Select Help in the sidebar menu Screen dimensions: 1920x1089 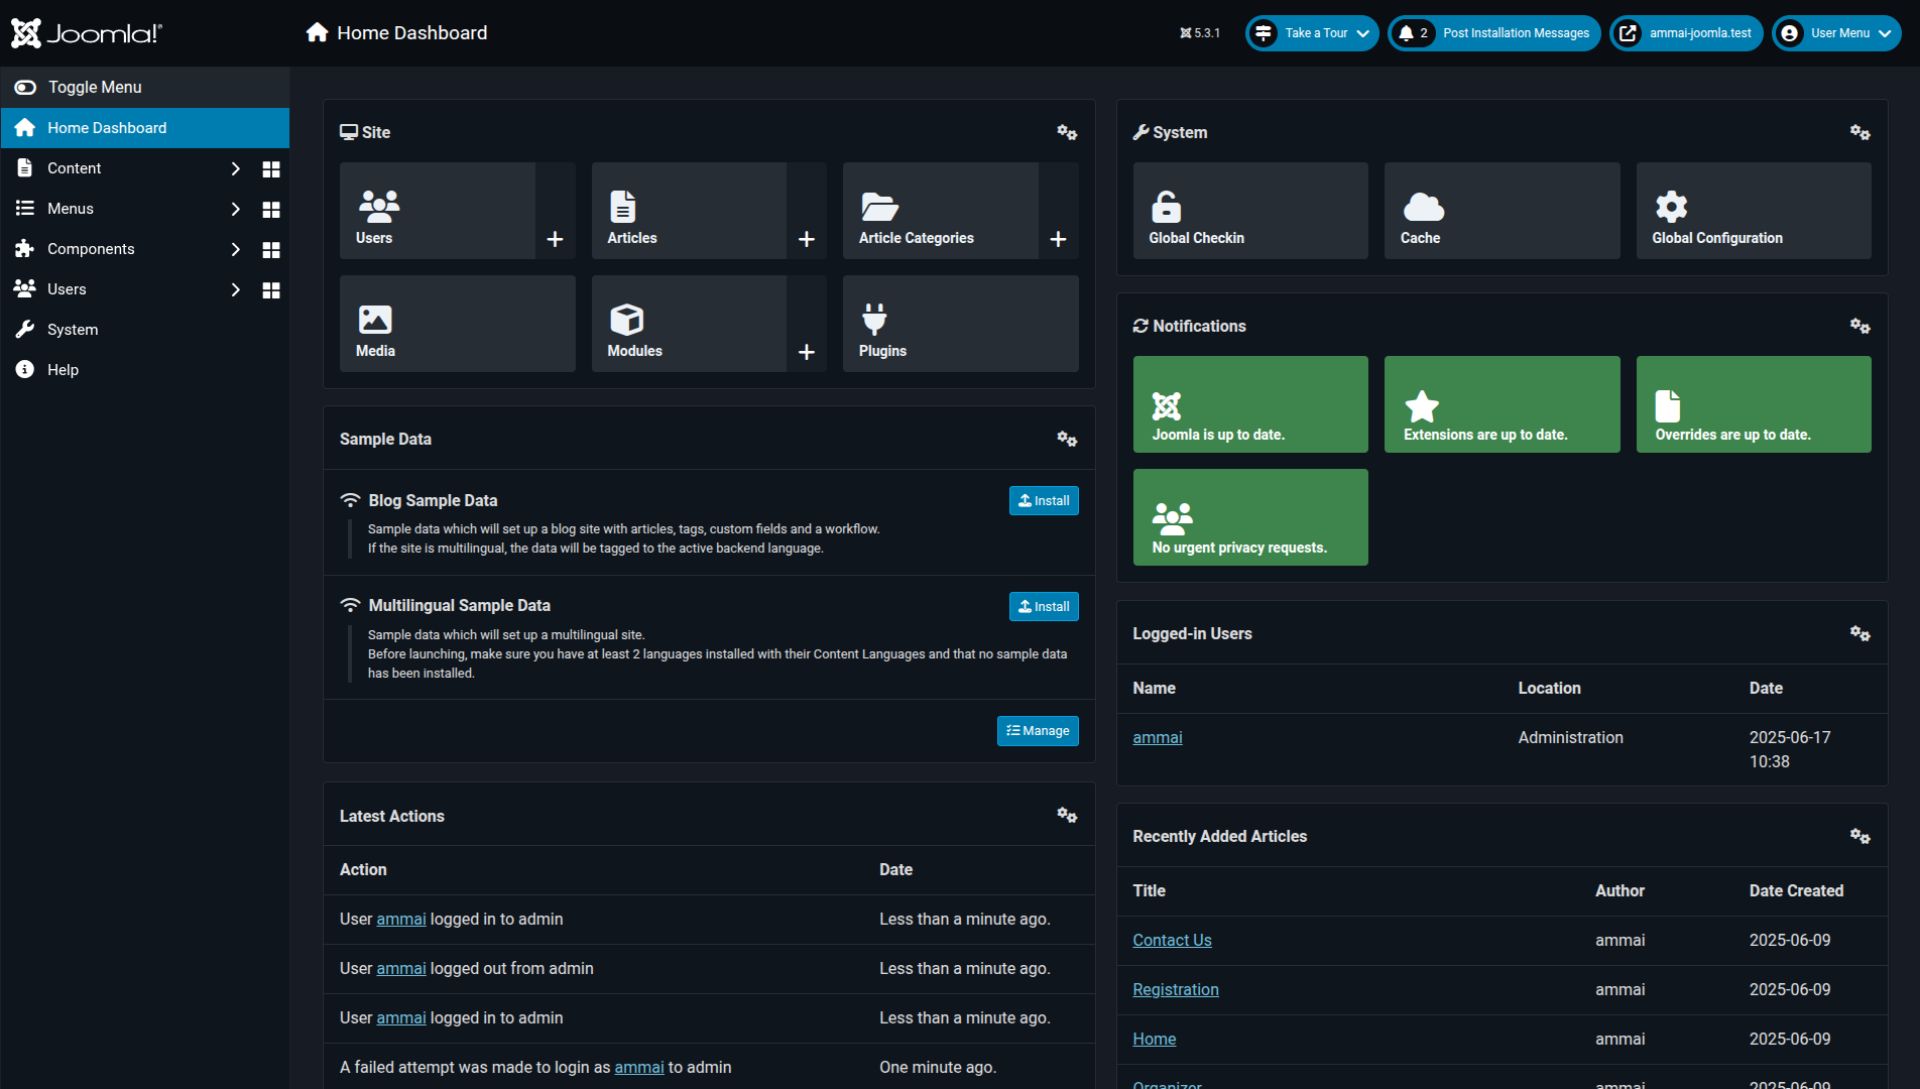(x=62, y=370)
